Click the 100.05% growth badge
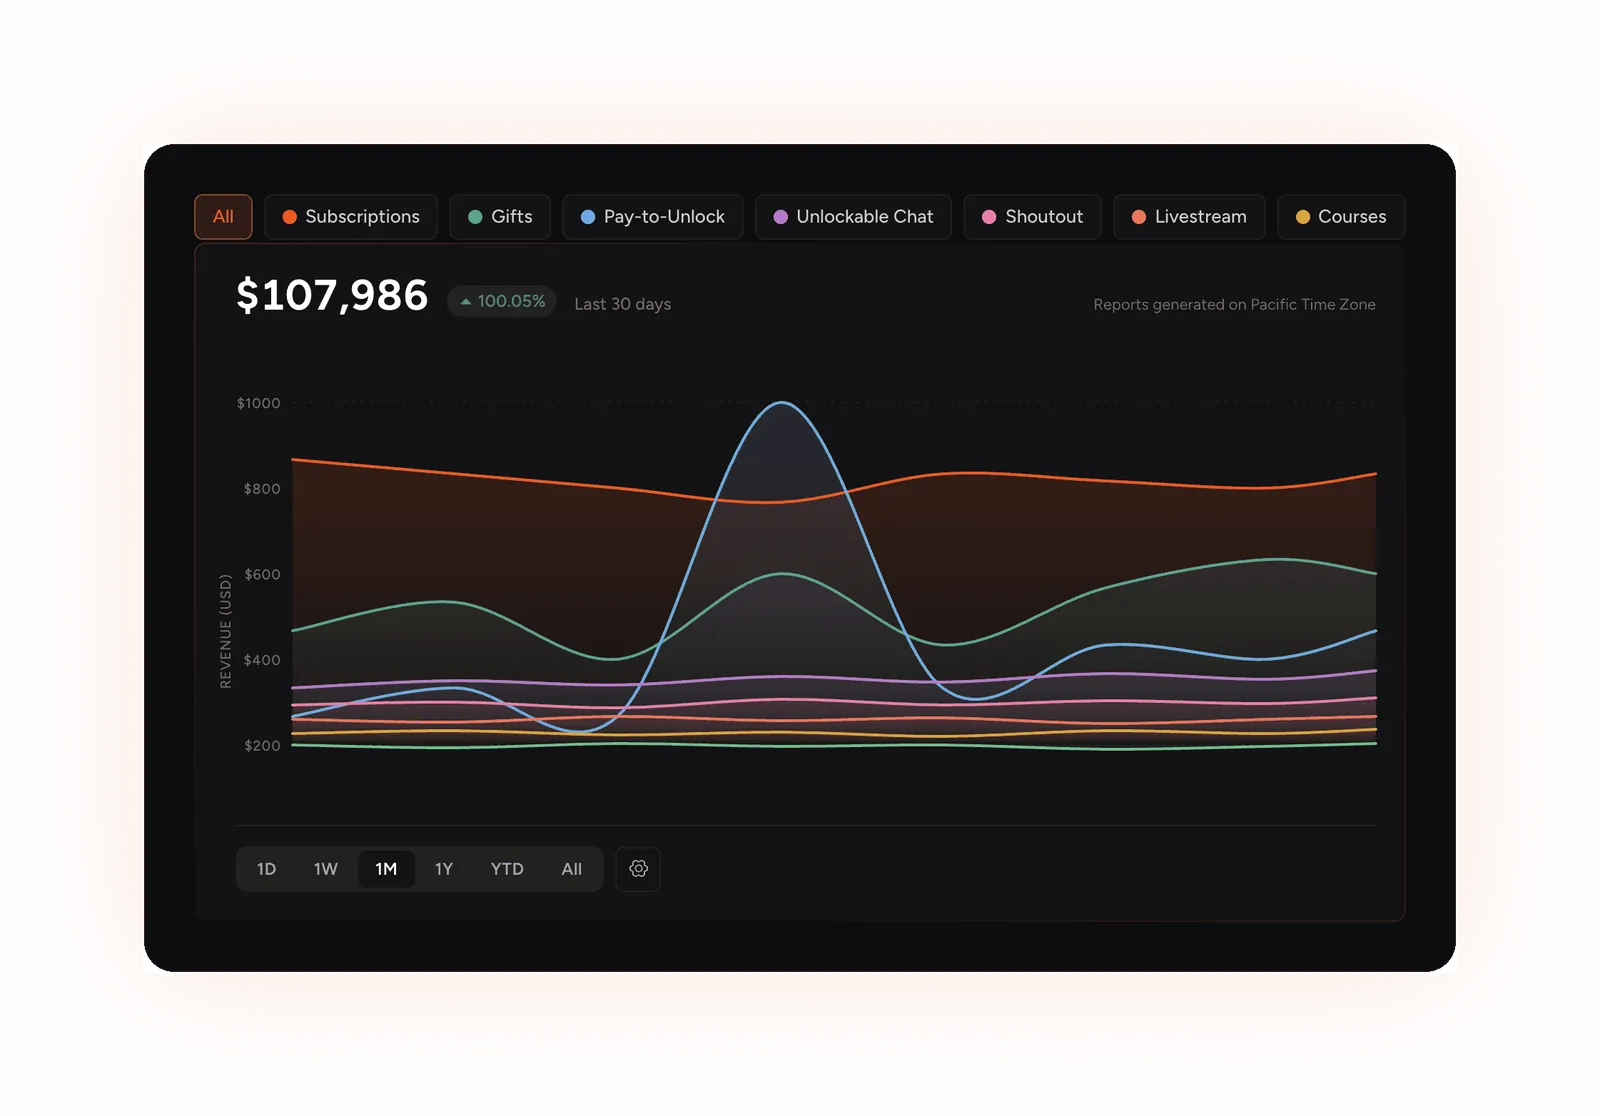This screenshot has height=1116, width=1600. pos(502,301)
